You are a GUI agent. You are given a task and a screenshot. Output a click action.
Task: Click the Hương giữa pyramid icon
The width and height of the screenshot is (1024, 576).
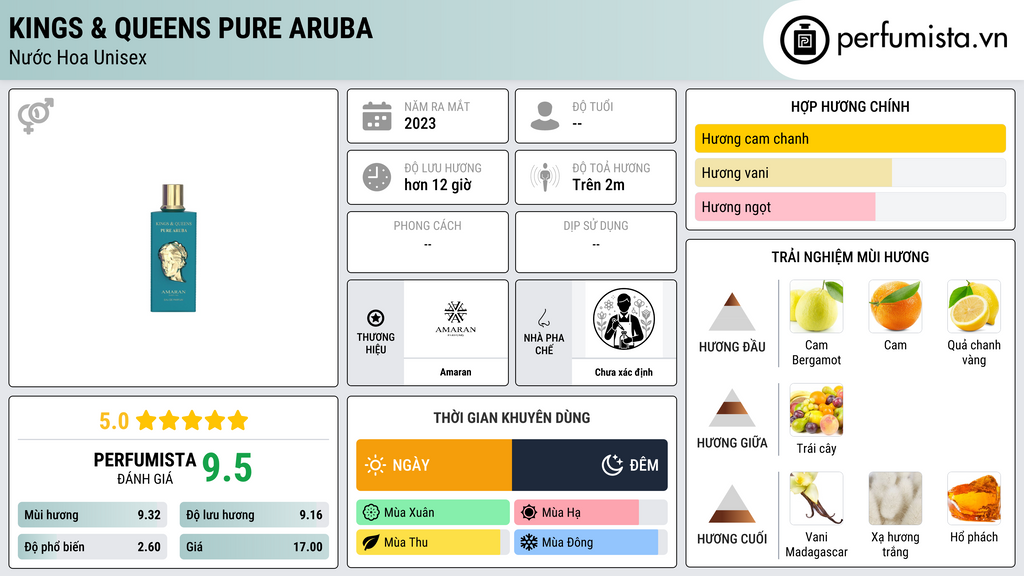732,408
